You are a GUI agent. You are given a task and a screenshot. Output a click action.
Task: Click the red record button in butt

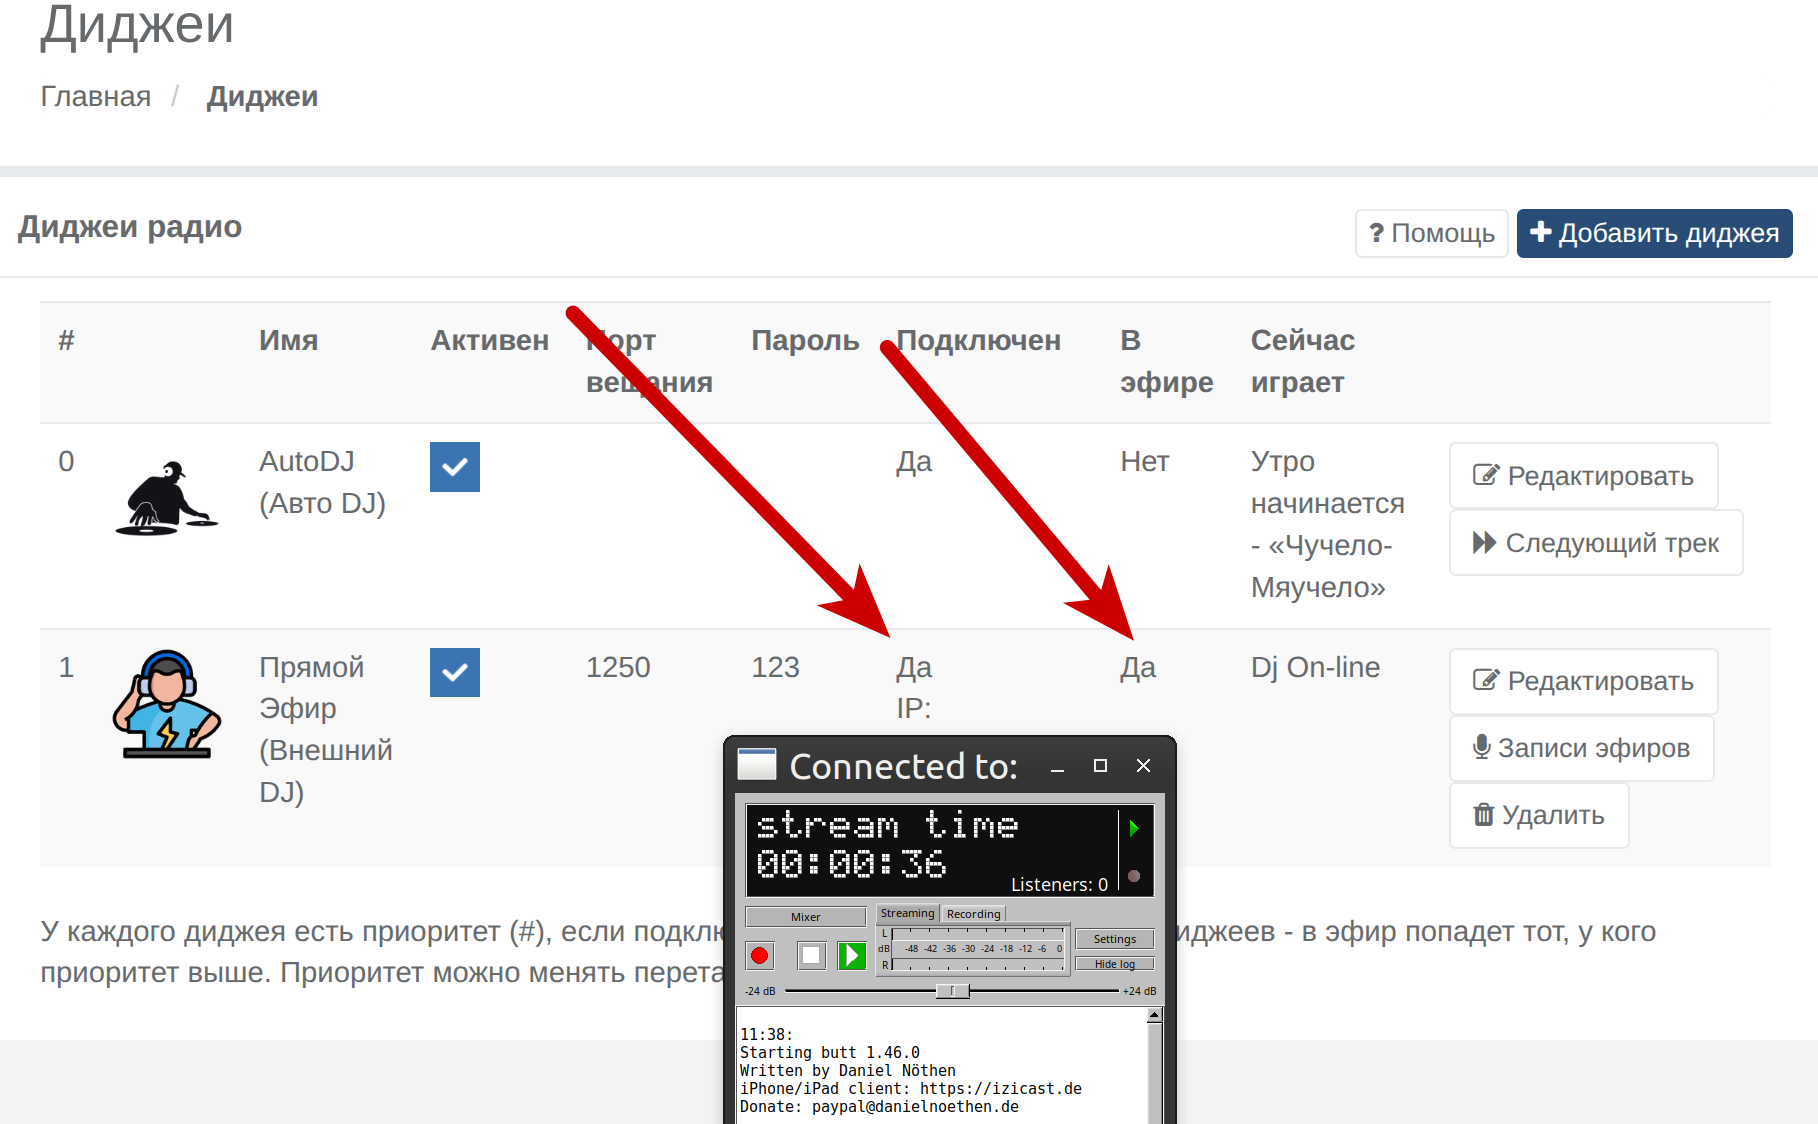coord(760,956)
